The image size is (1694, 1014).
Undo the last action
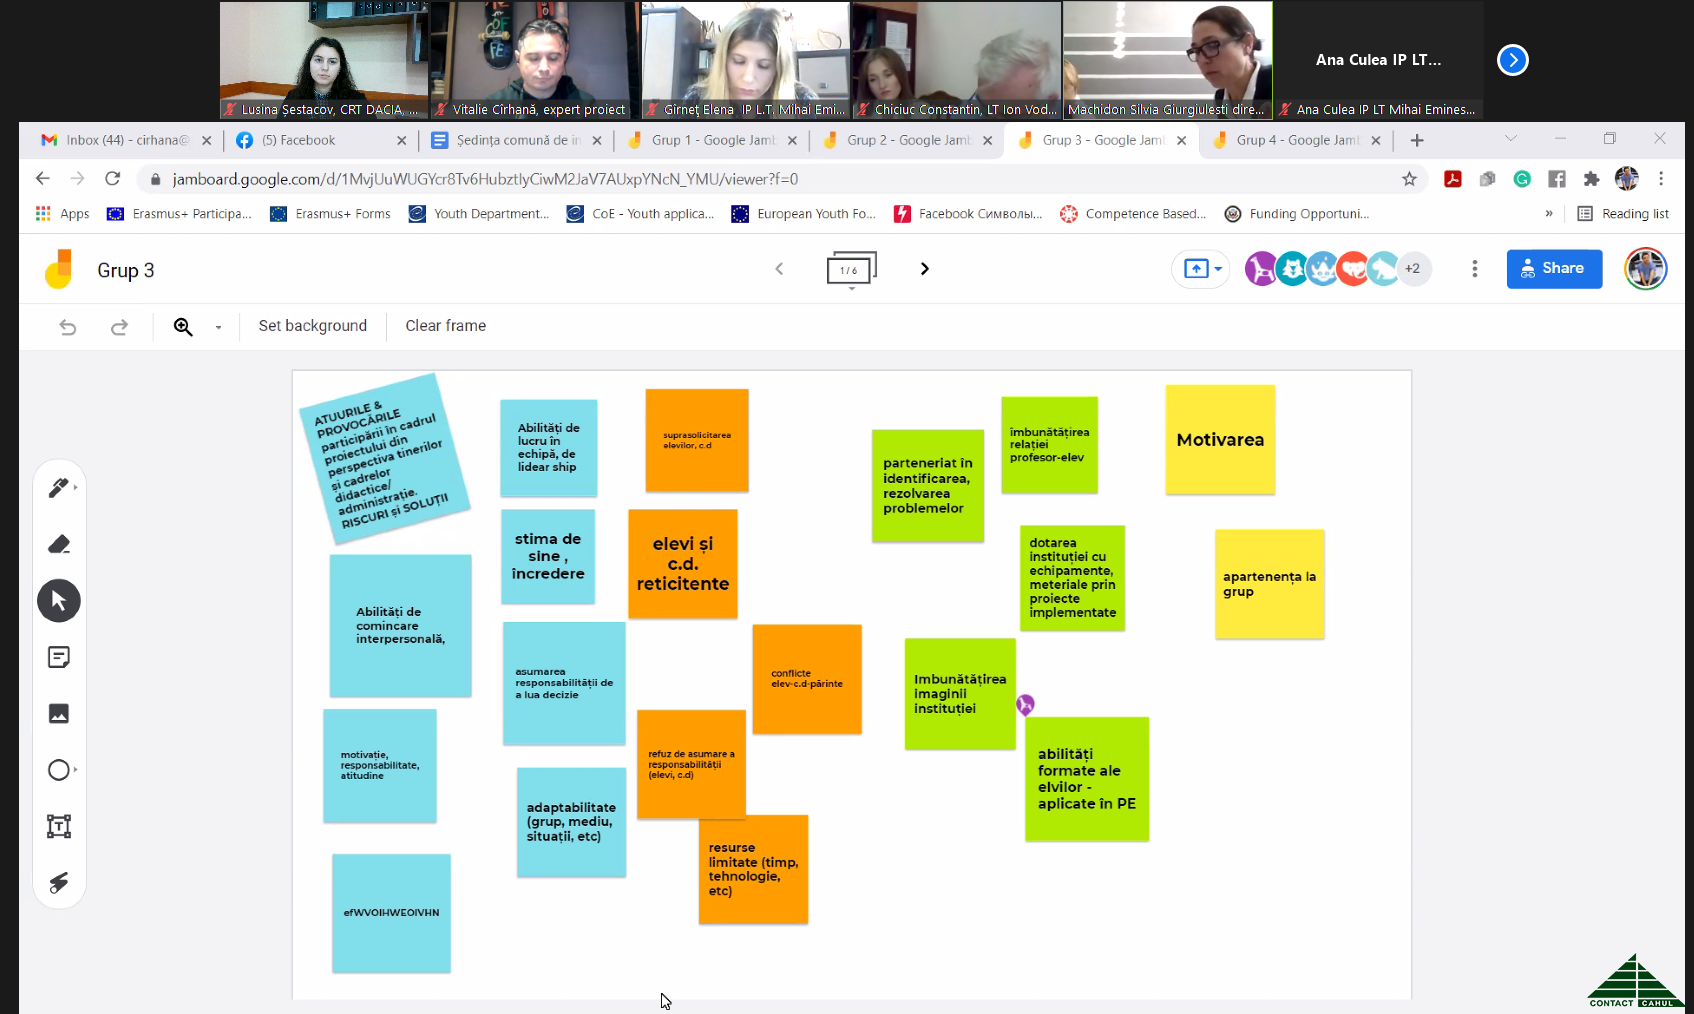68,327
